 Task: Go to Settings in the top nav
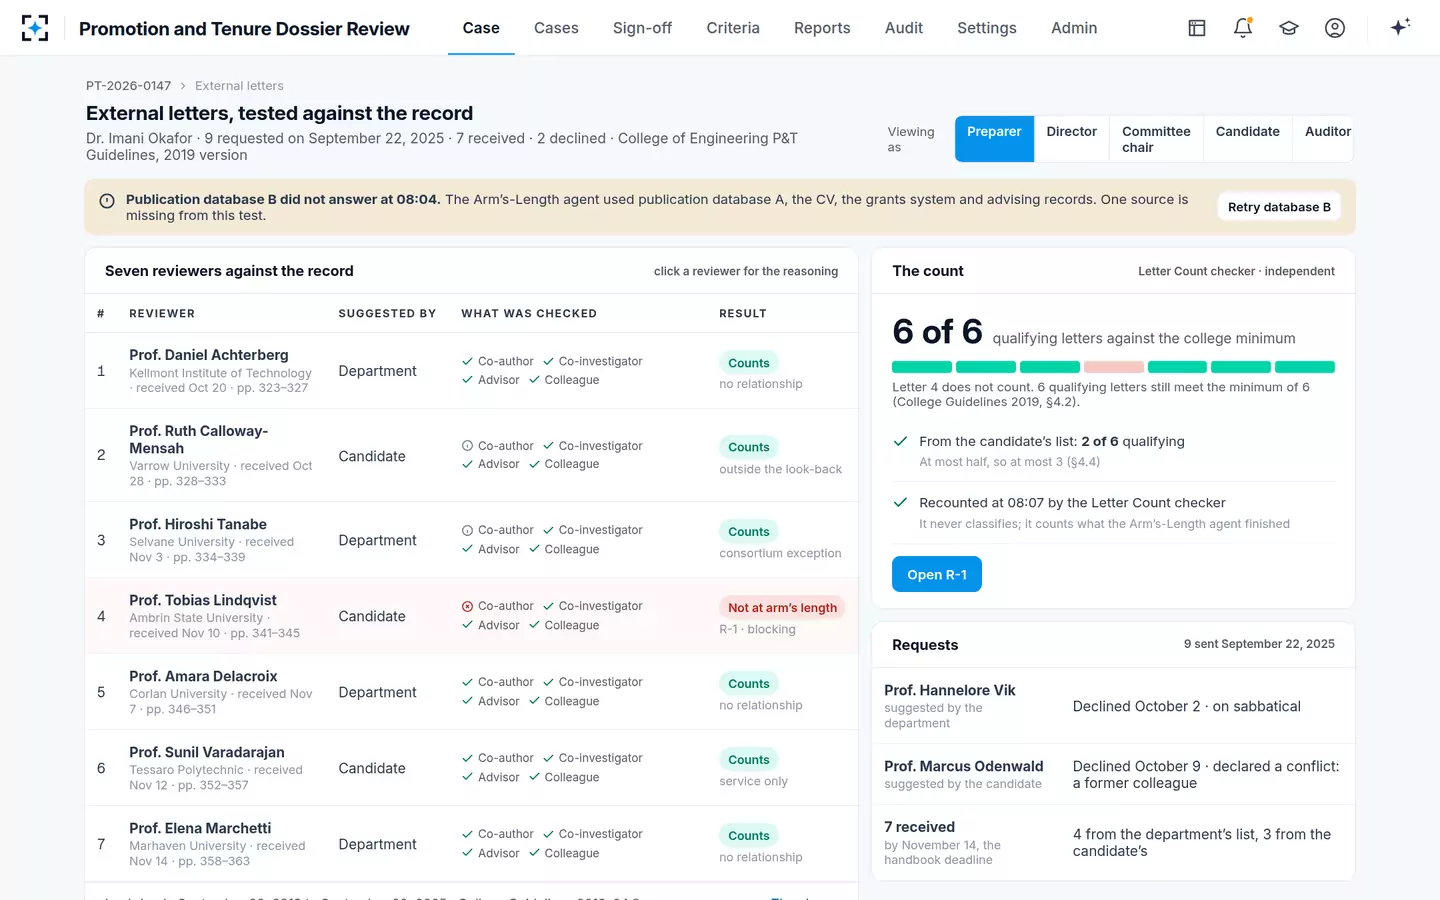[x=987, y=28]
